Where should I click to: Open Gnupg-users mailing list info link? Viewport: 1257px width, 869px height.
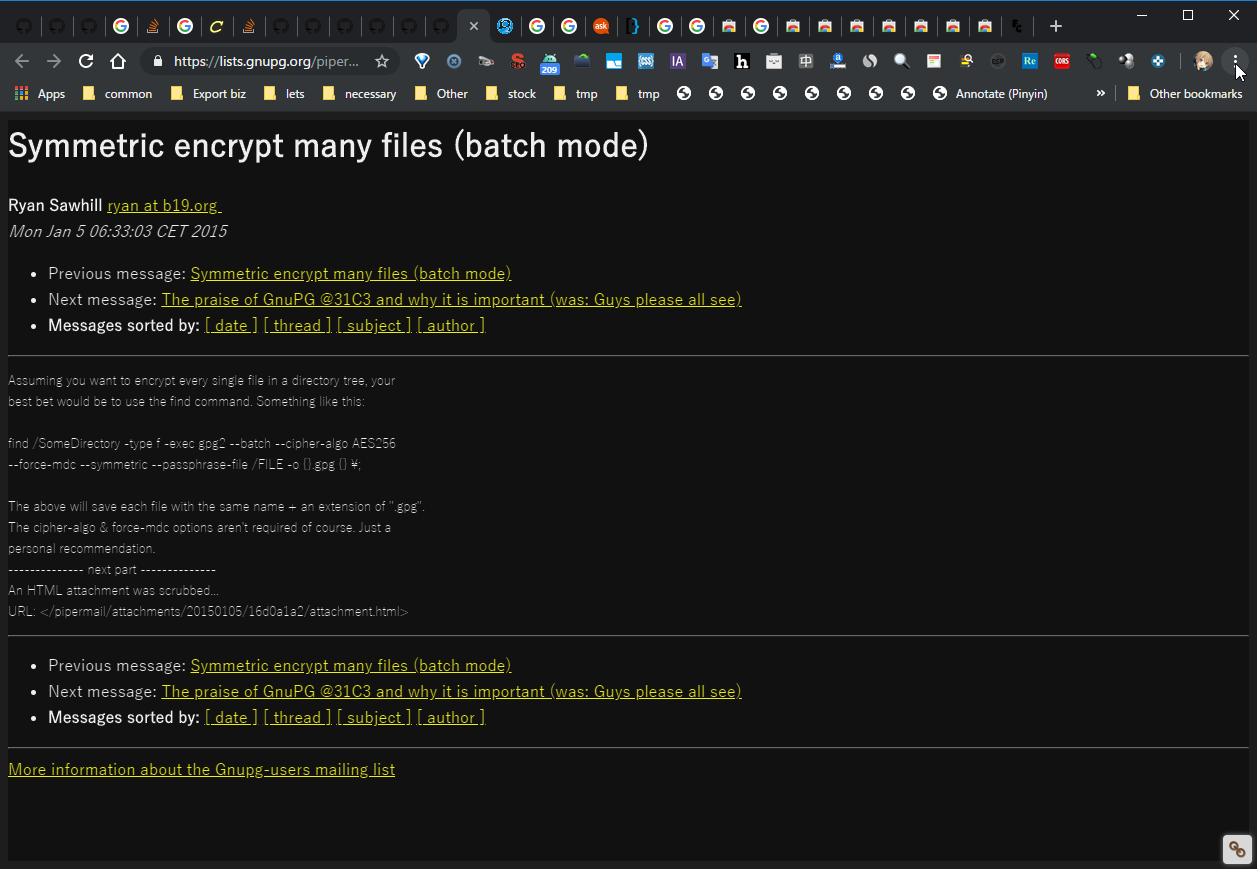[x=201, y=769]
